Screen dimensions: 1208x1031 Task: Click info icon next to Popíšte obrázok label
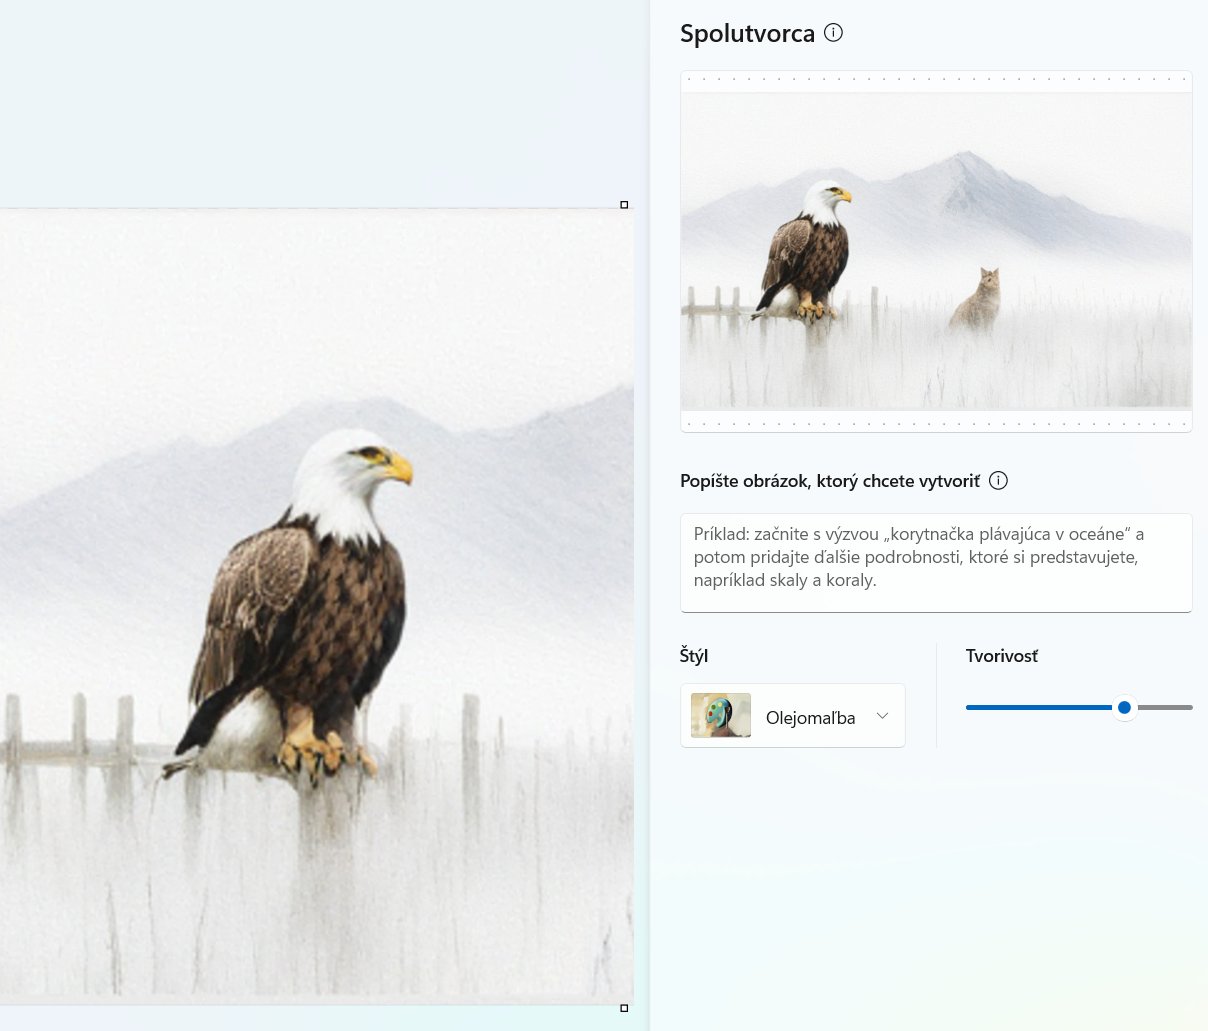tap(998, 481)
